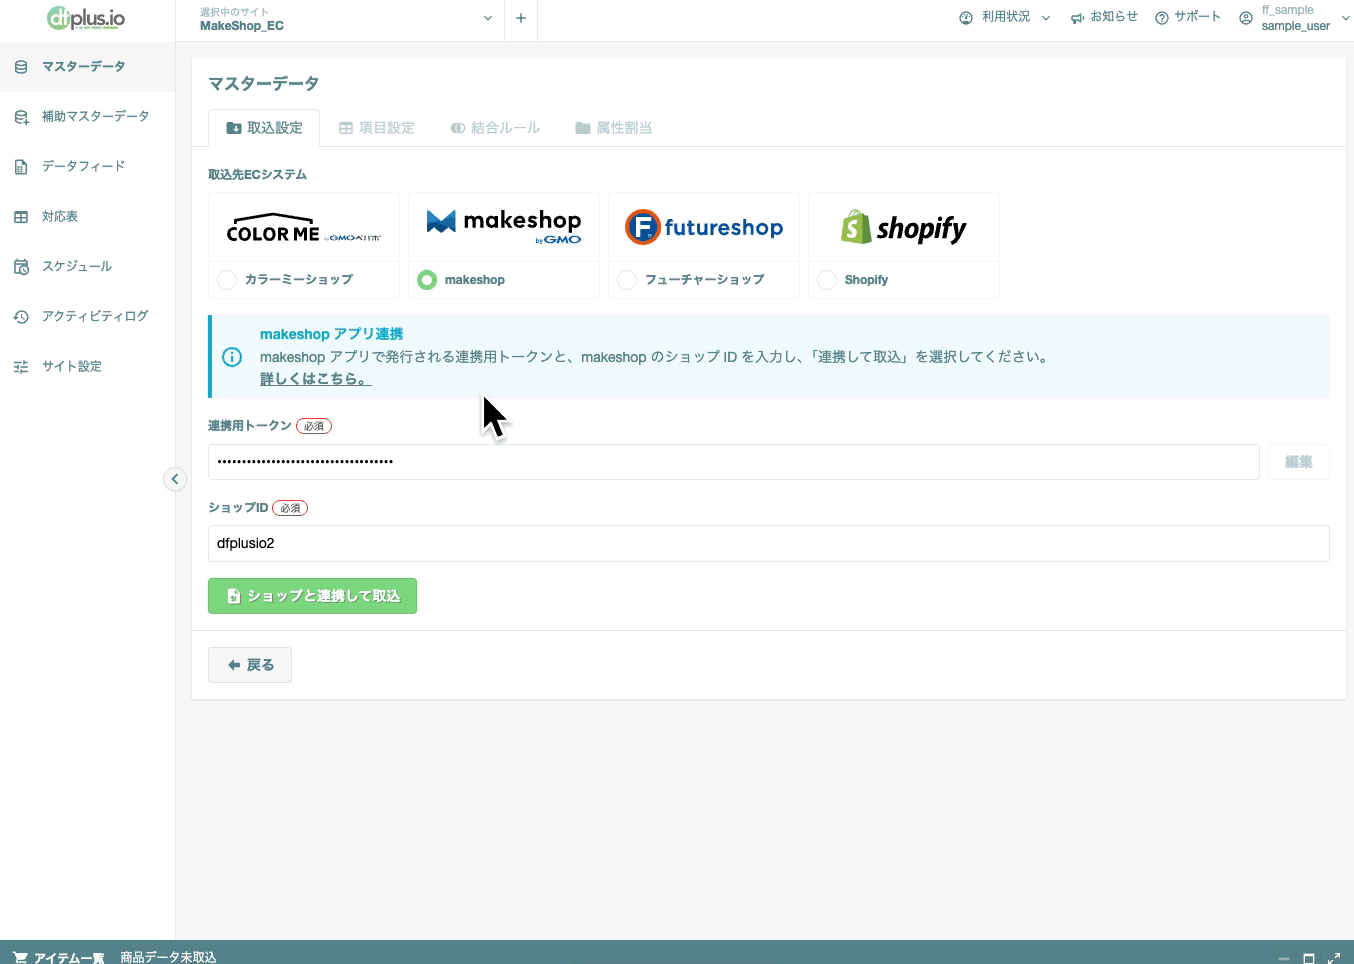Screen dimensions: 1354x964
Task: Open マスターデータ in the sidebar
Action: (87, 67)
